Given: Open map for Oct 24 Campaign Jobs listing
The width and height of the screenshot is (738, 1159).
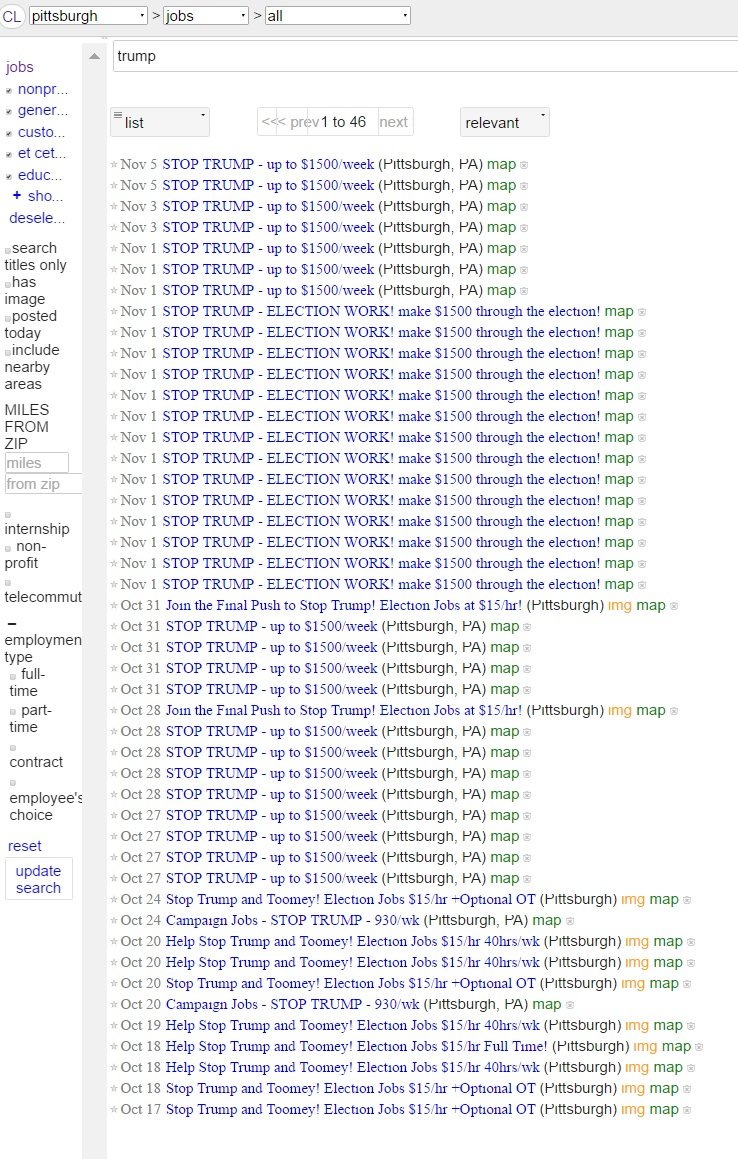Looking at the screenshot, I should tap(546, 920).
